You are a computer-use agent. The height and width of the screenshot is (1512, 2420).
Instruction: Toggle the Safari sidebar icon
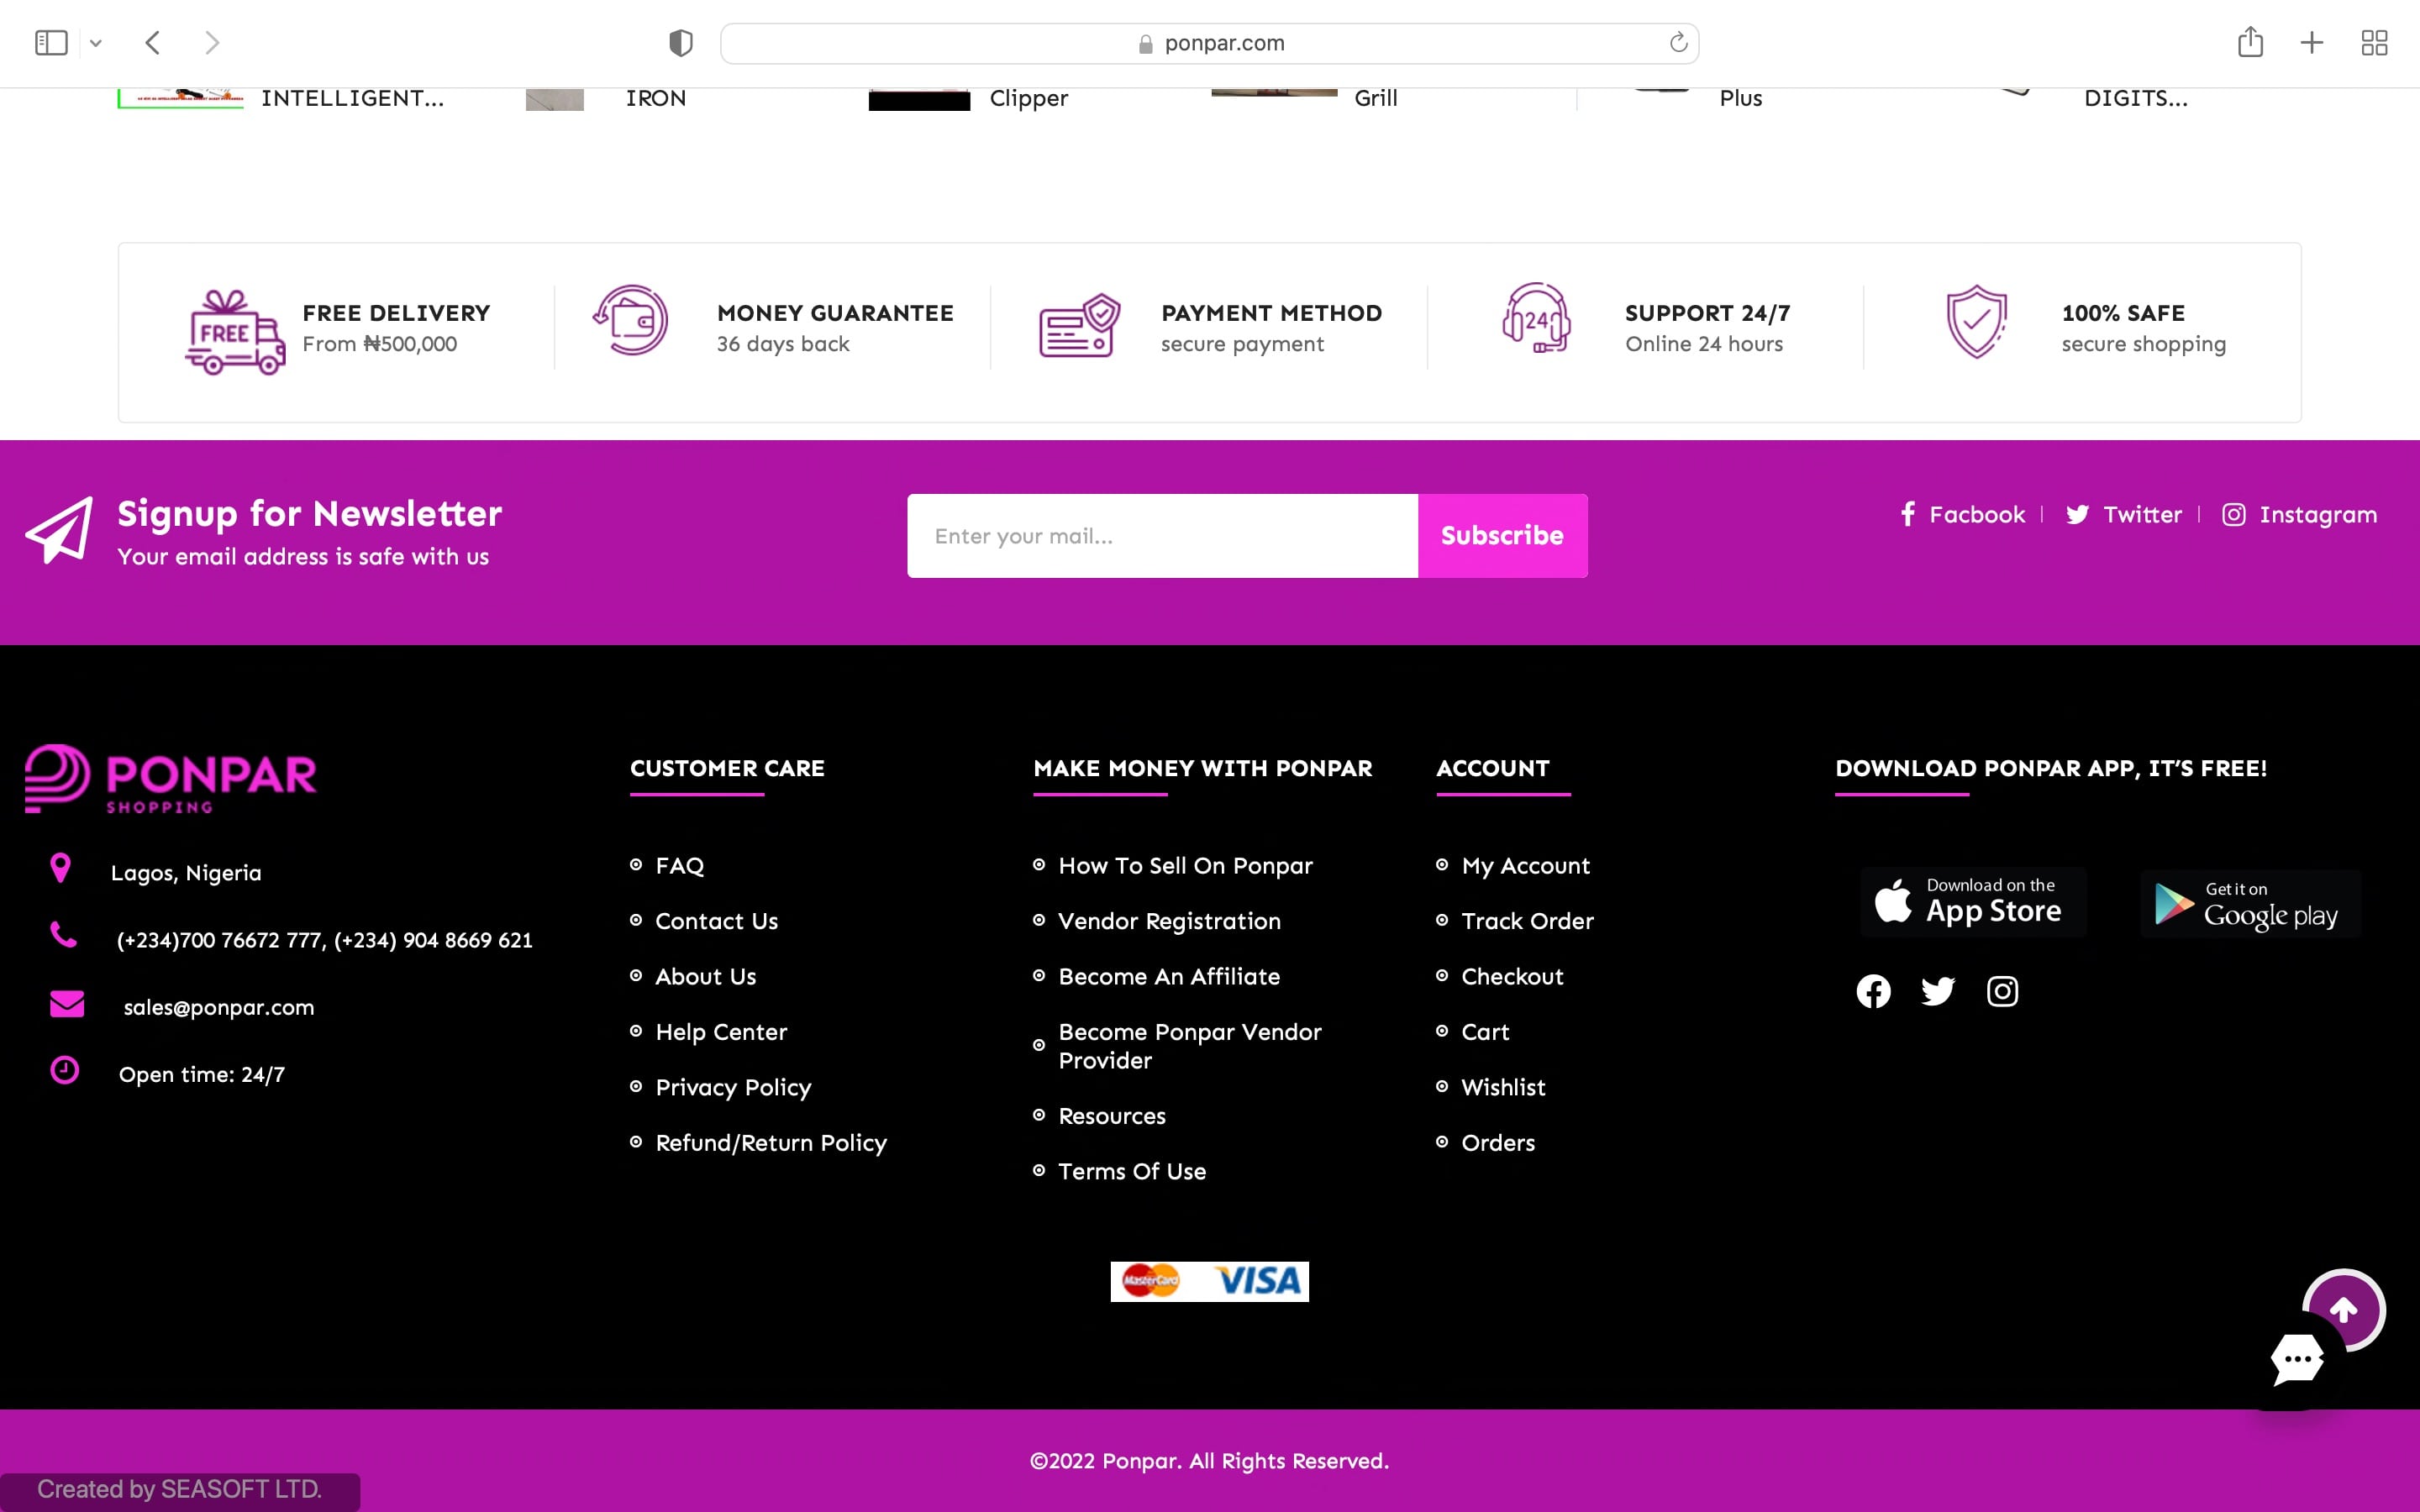click(51, 43)
